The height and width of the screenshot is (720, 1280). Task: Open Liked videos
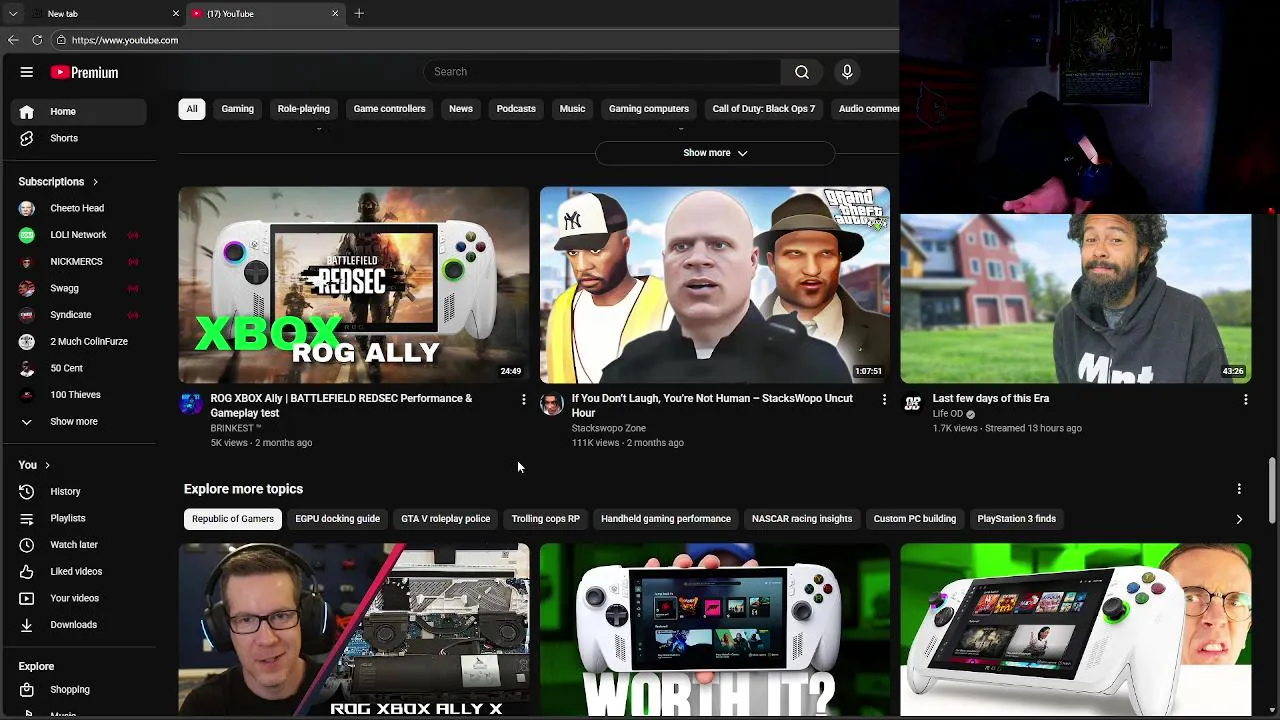coord(78,571)
